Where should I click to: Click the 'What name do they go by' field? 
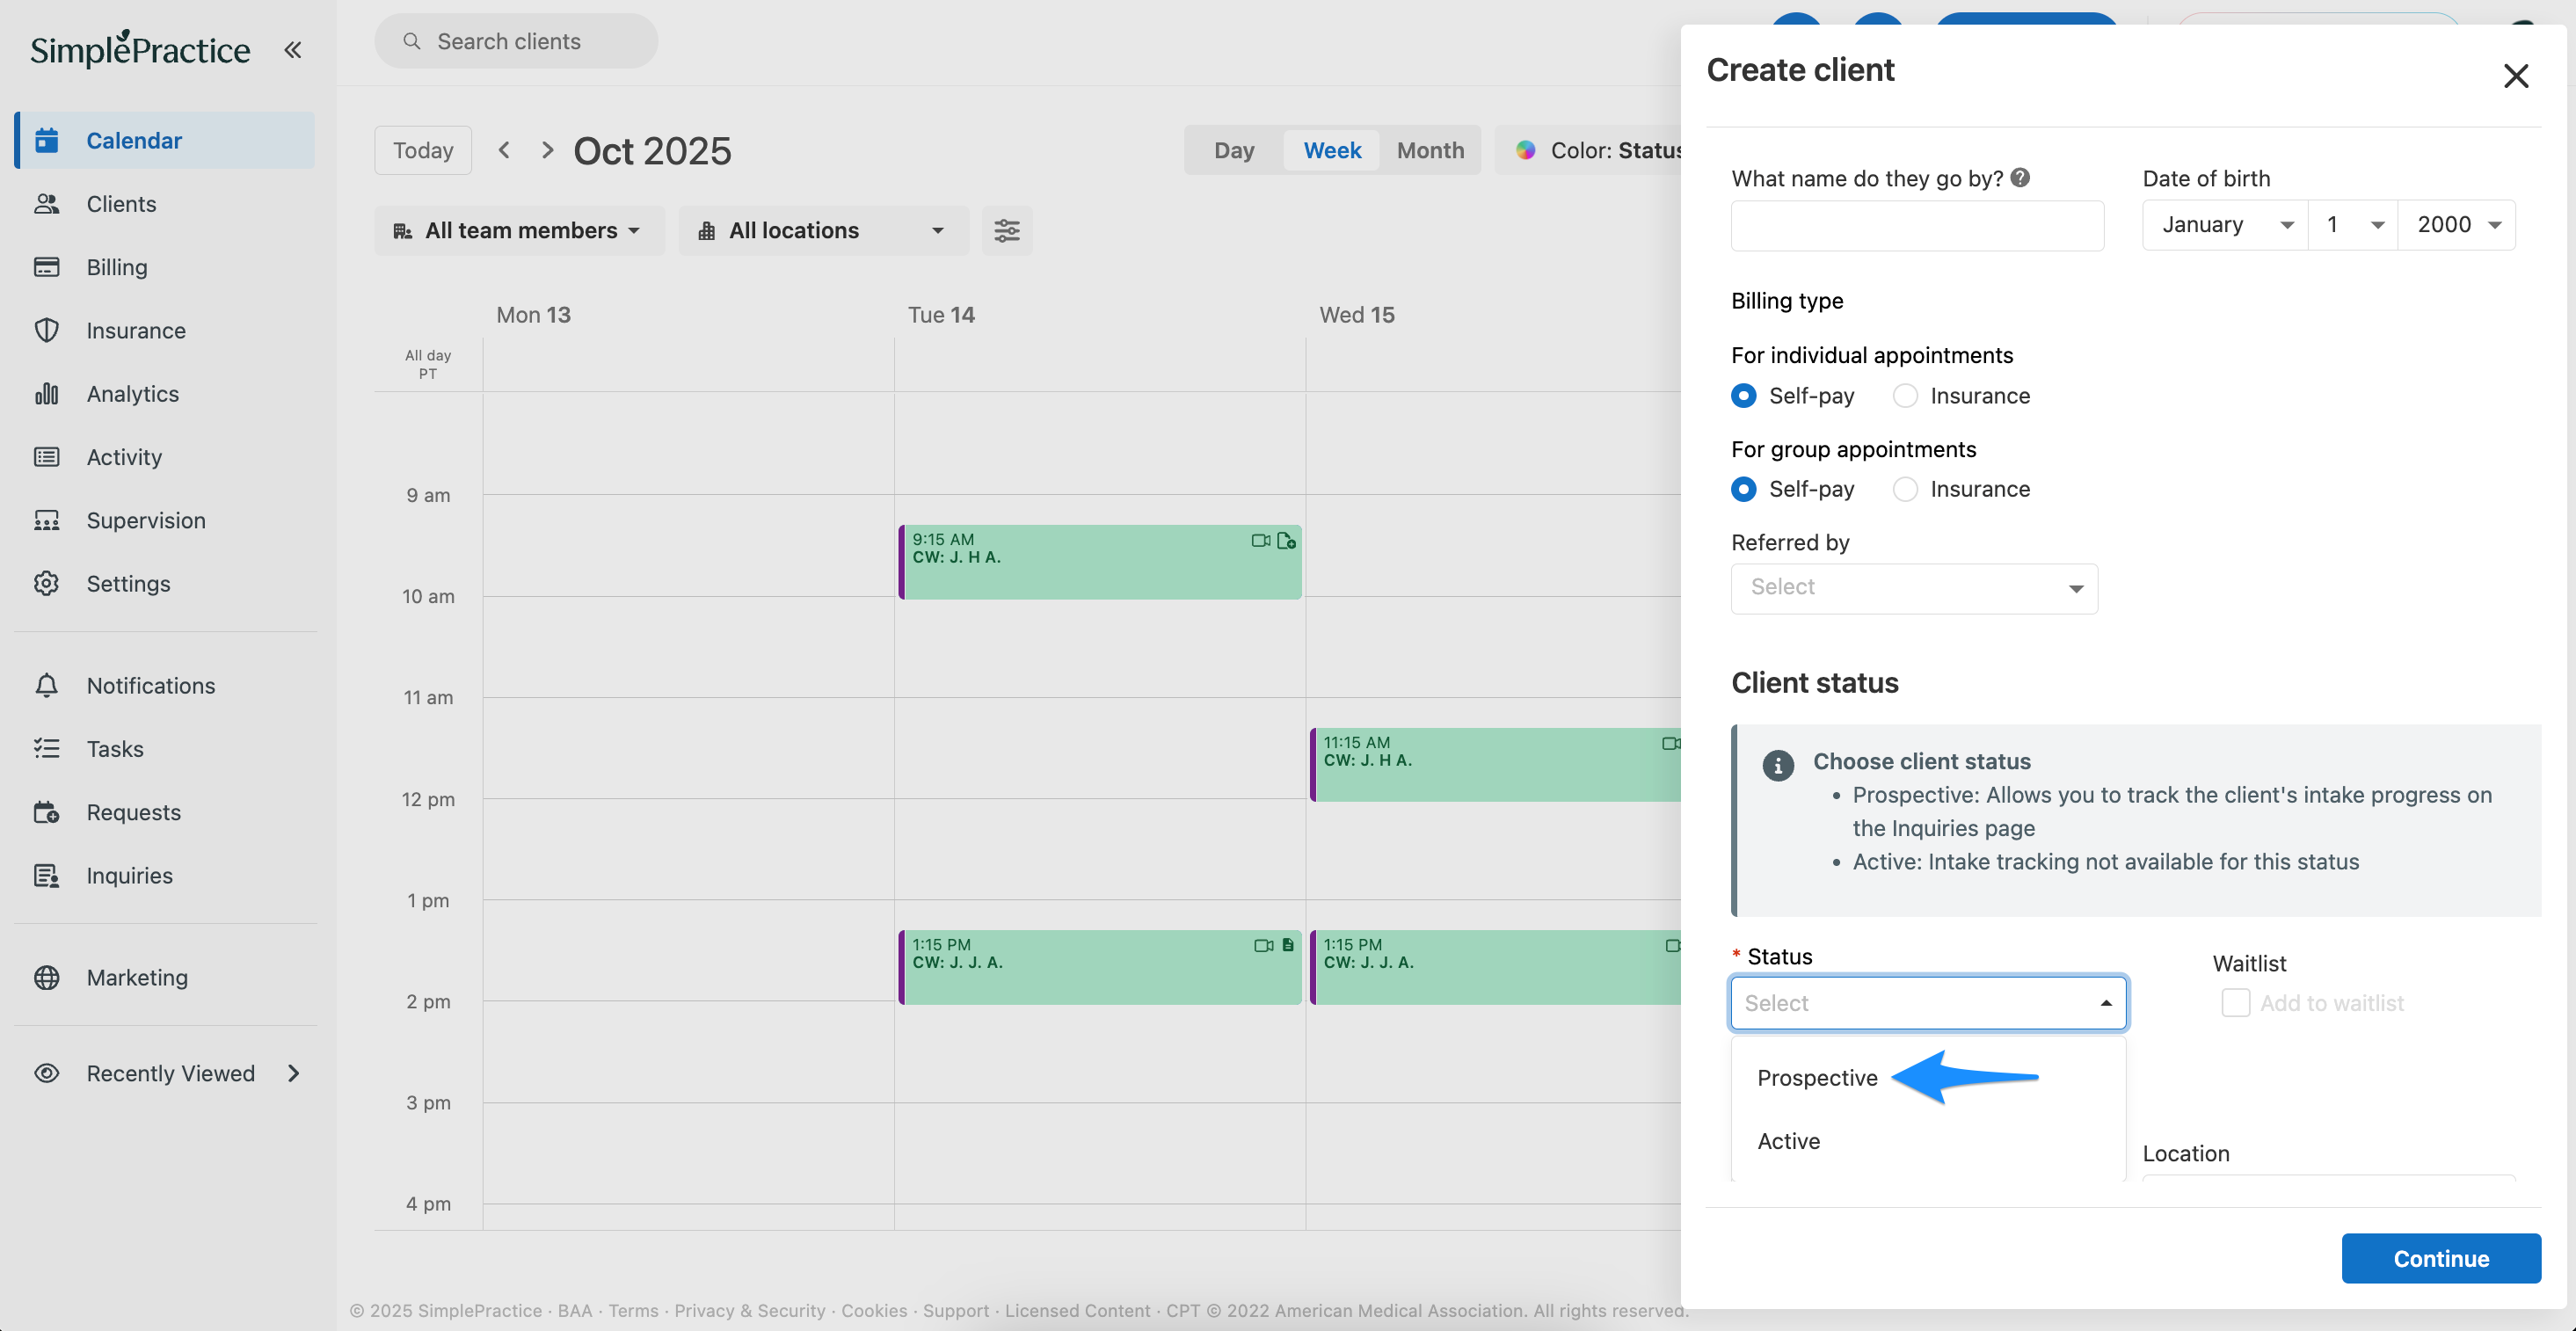(1917, 225)
